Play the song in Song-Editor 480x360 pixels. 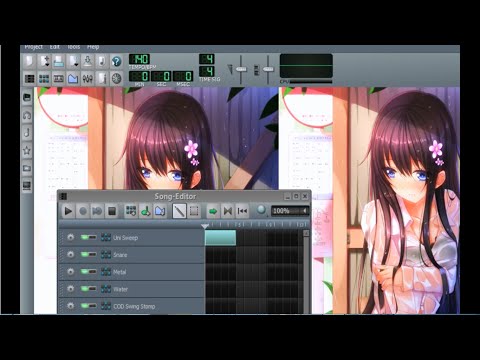(x=68, y=211)
